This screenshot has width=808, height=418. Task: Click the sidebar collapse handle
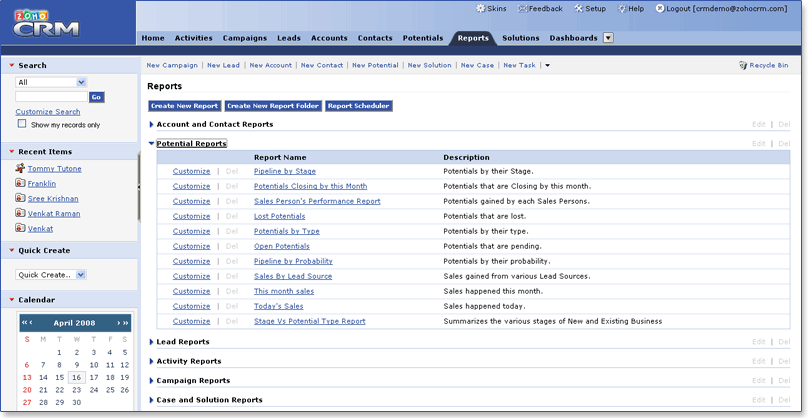(x=139, y=188)
